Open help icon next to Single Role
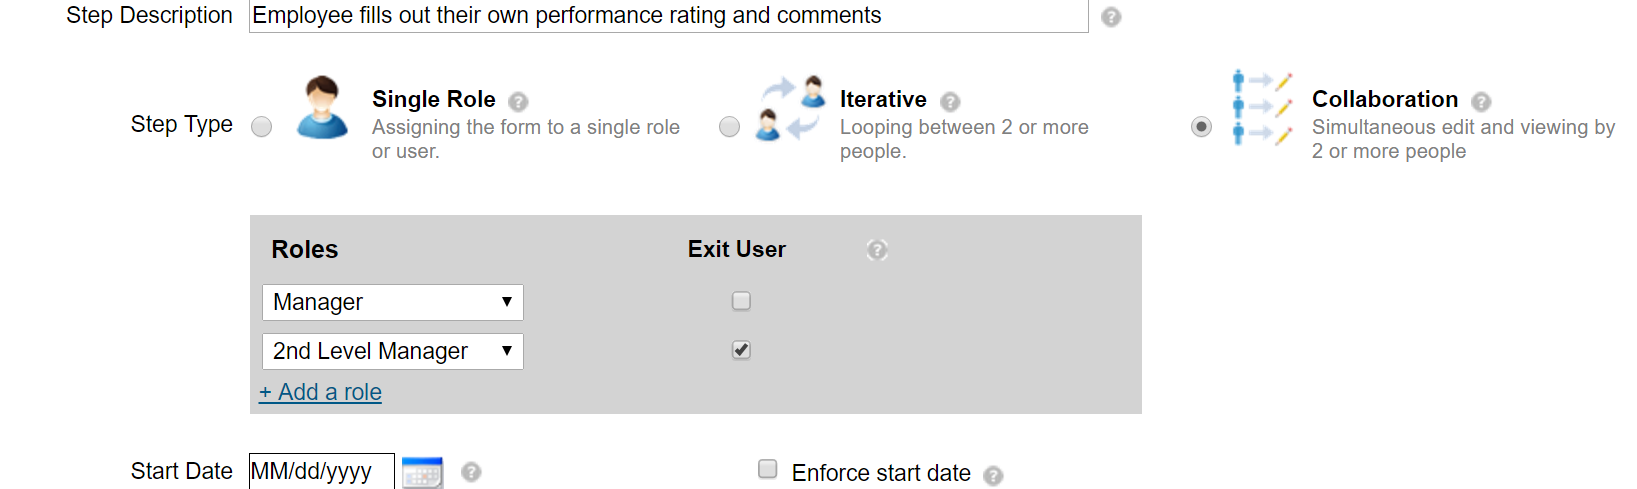 click(518, 101)
